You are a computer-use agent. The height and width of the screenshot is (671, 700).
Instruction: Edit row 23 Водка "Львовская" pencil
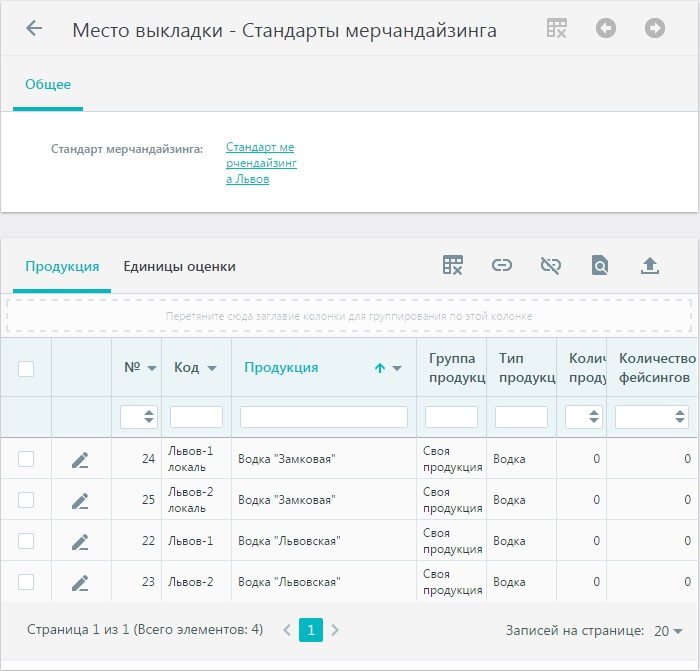pos(80,583)
